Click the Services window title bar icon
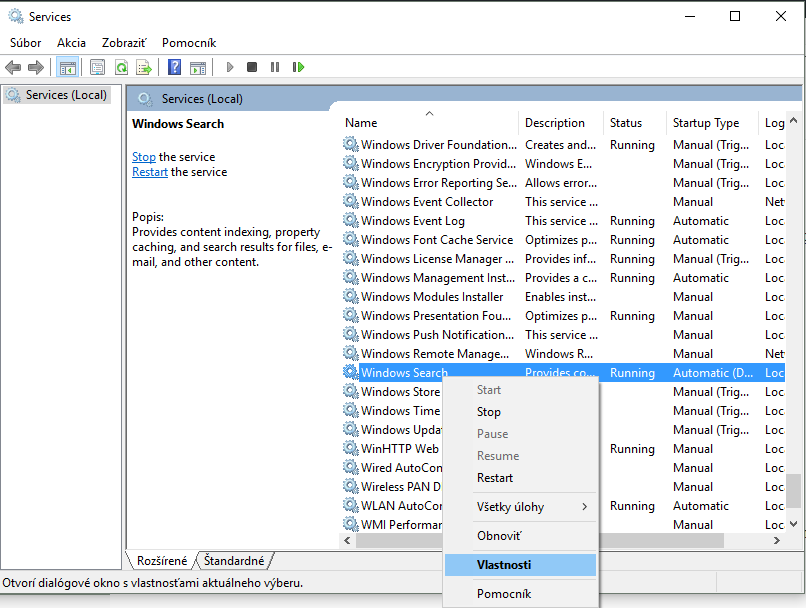This screenshot has width=806, height=608. (16, 16)
